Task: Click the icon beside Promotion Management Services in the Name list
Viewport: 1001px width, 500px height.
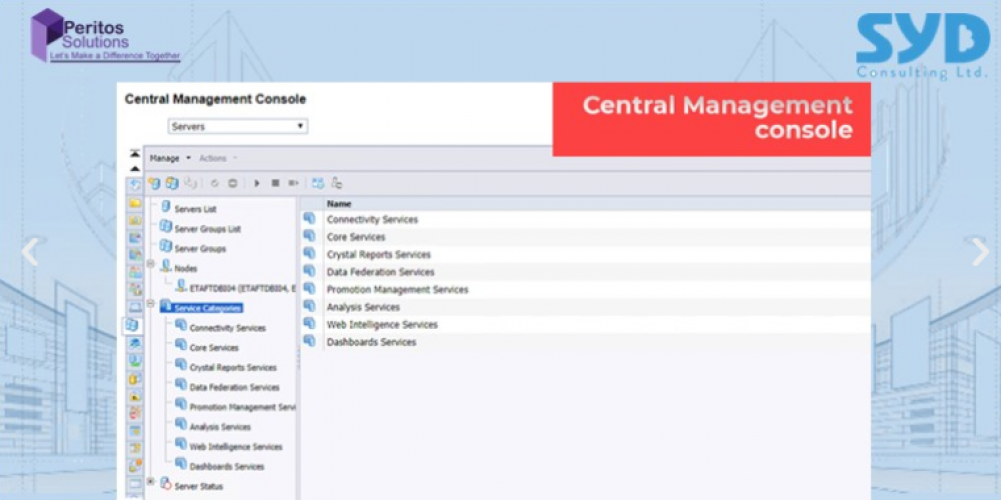Action: point(310,289)
